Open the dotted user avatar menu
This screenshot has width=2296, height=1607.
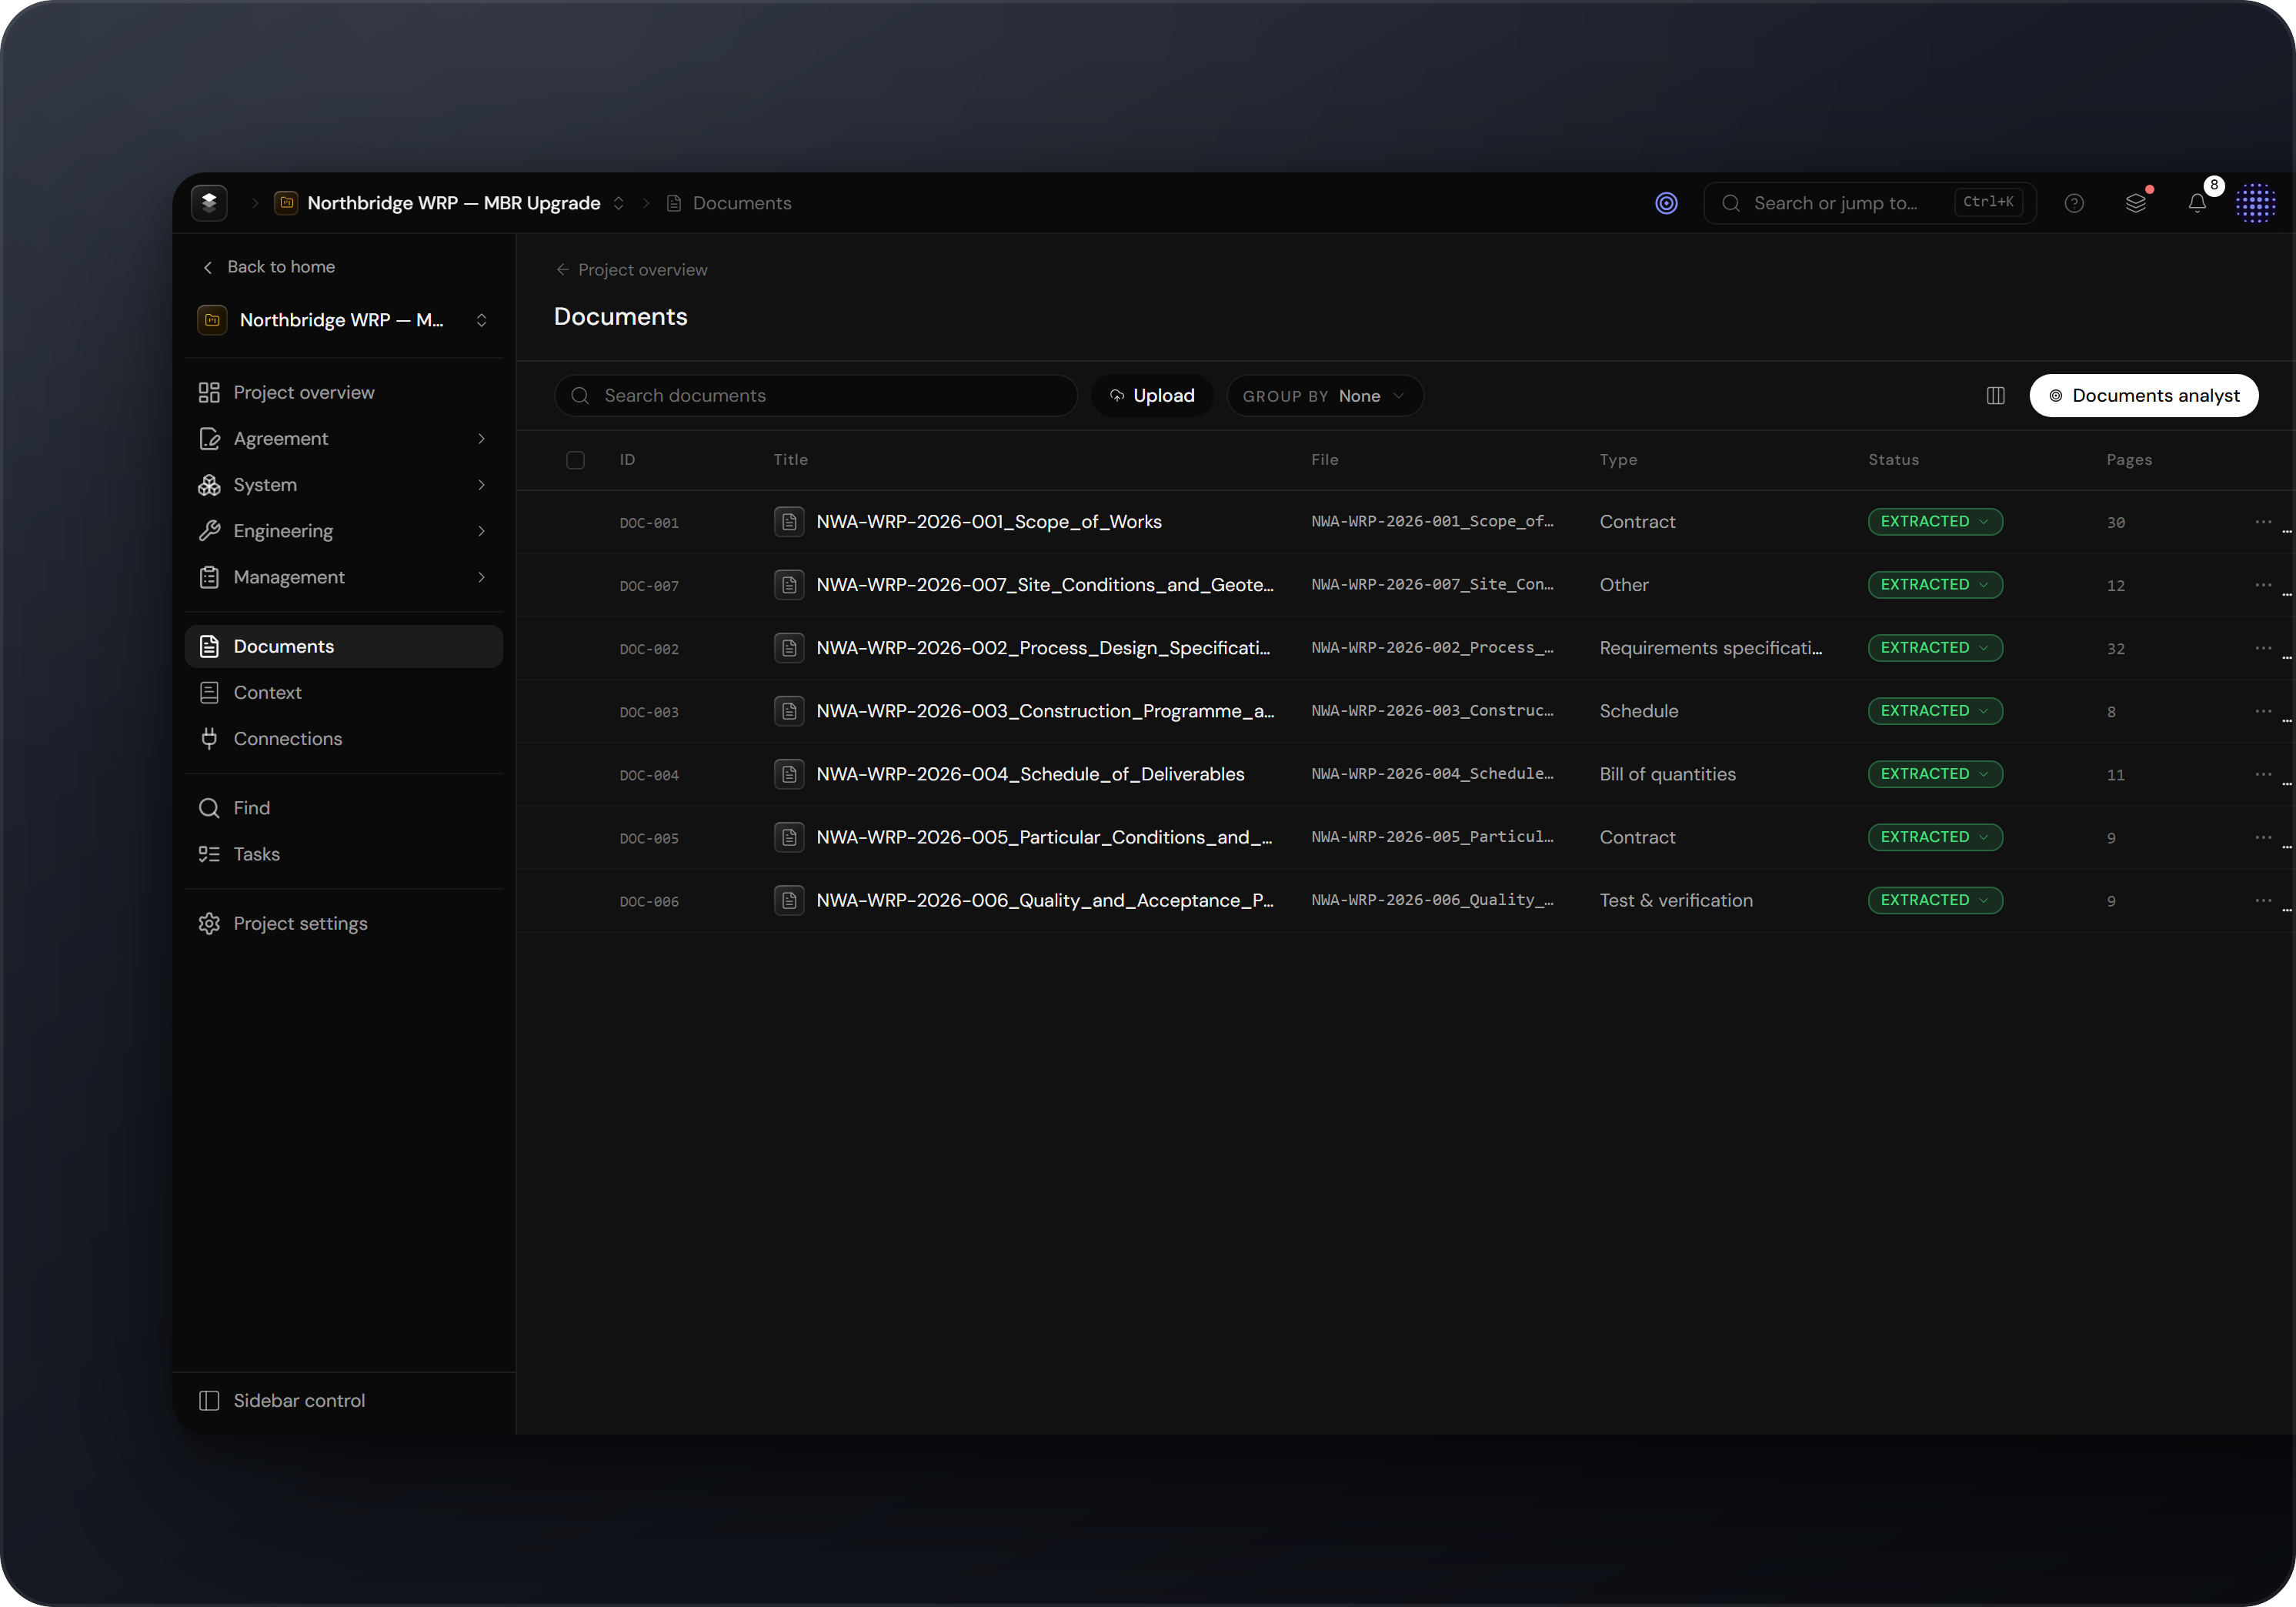[x=2256, y=203]
